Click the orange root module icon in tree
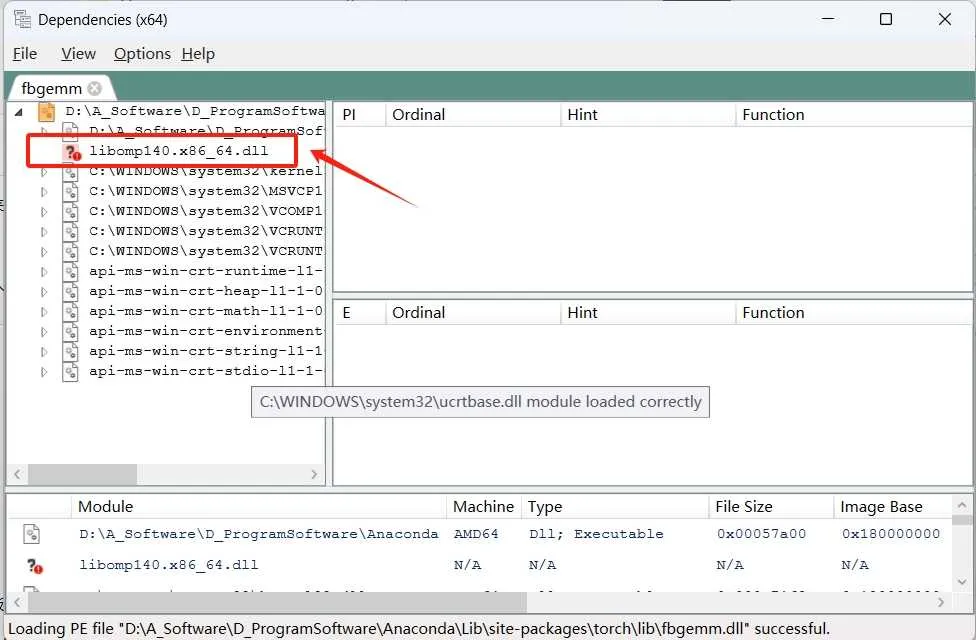The width and height of the screenshot is (976, 640). [47, 111]
